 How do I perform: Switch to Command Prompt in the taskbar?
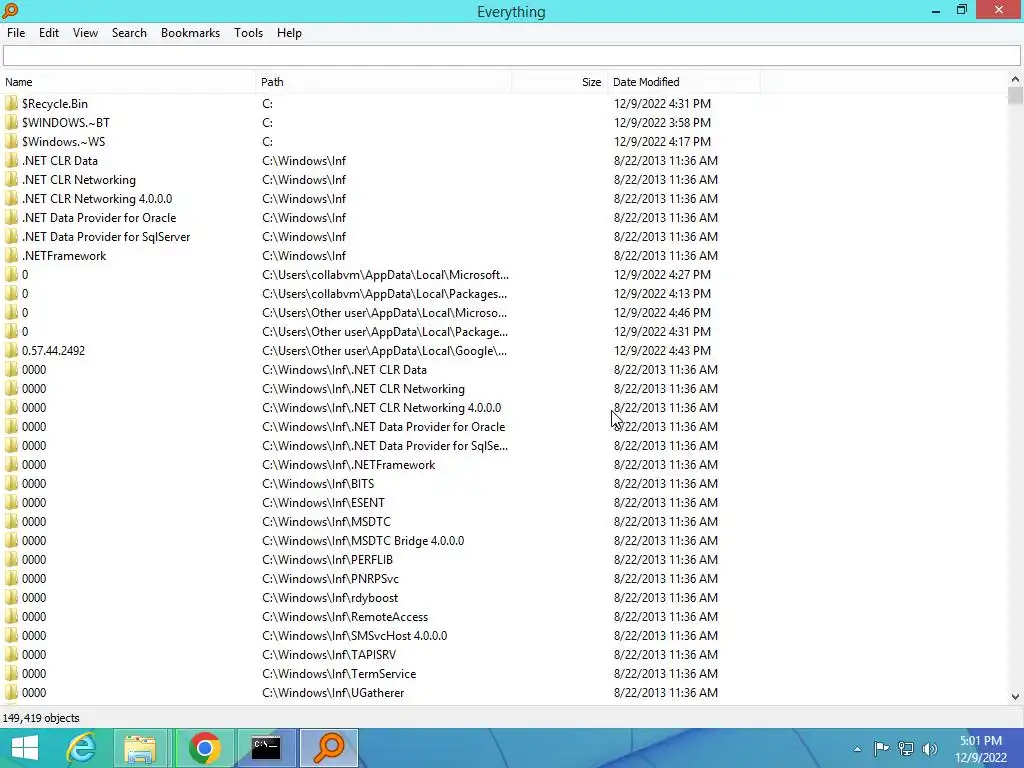tap(266, 748)
